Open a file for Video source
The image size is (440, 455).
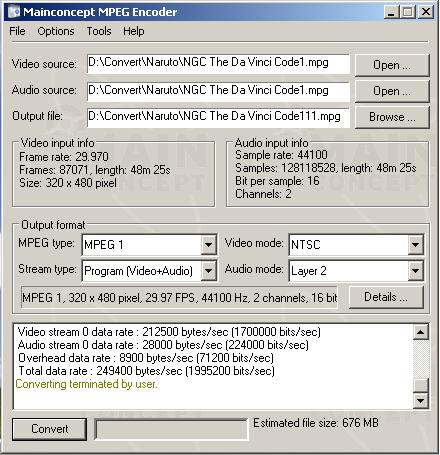pos(392,65)
